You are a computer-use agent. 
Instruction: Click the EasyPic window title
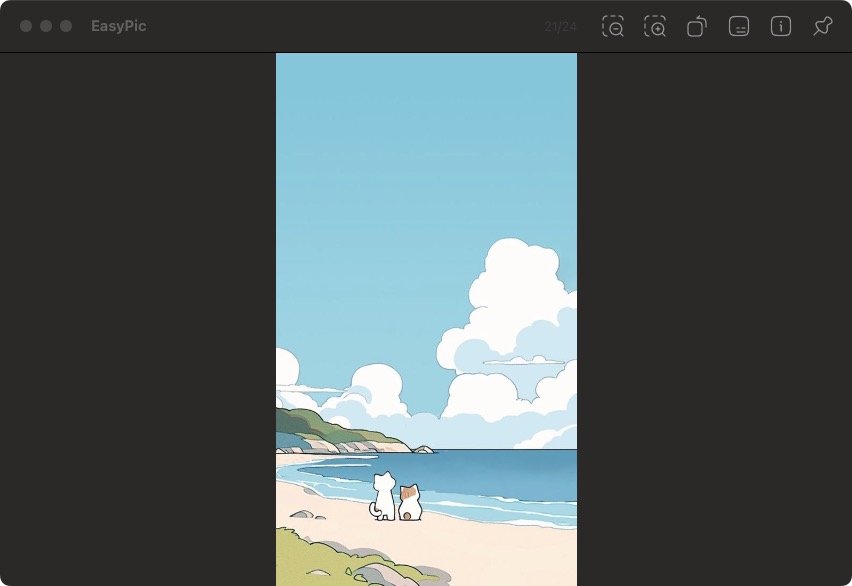click(x=118, y=26)
